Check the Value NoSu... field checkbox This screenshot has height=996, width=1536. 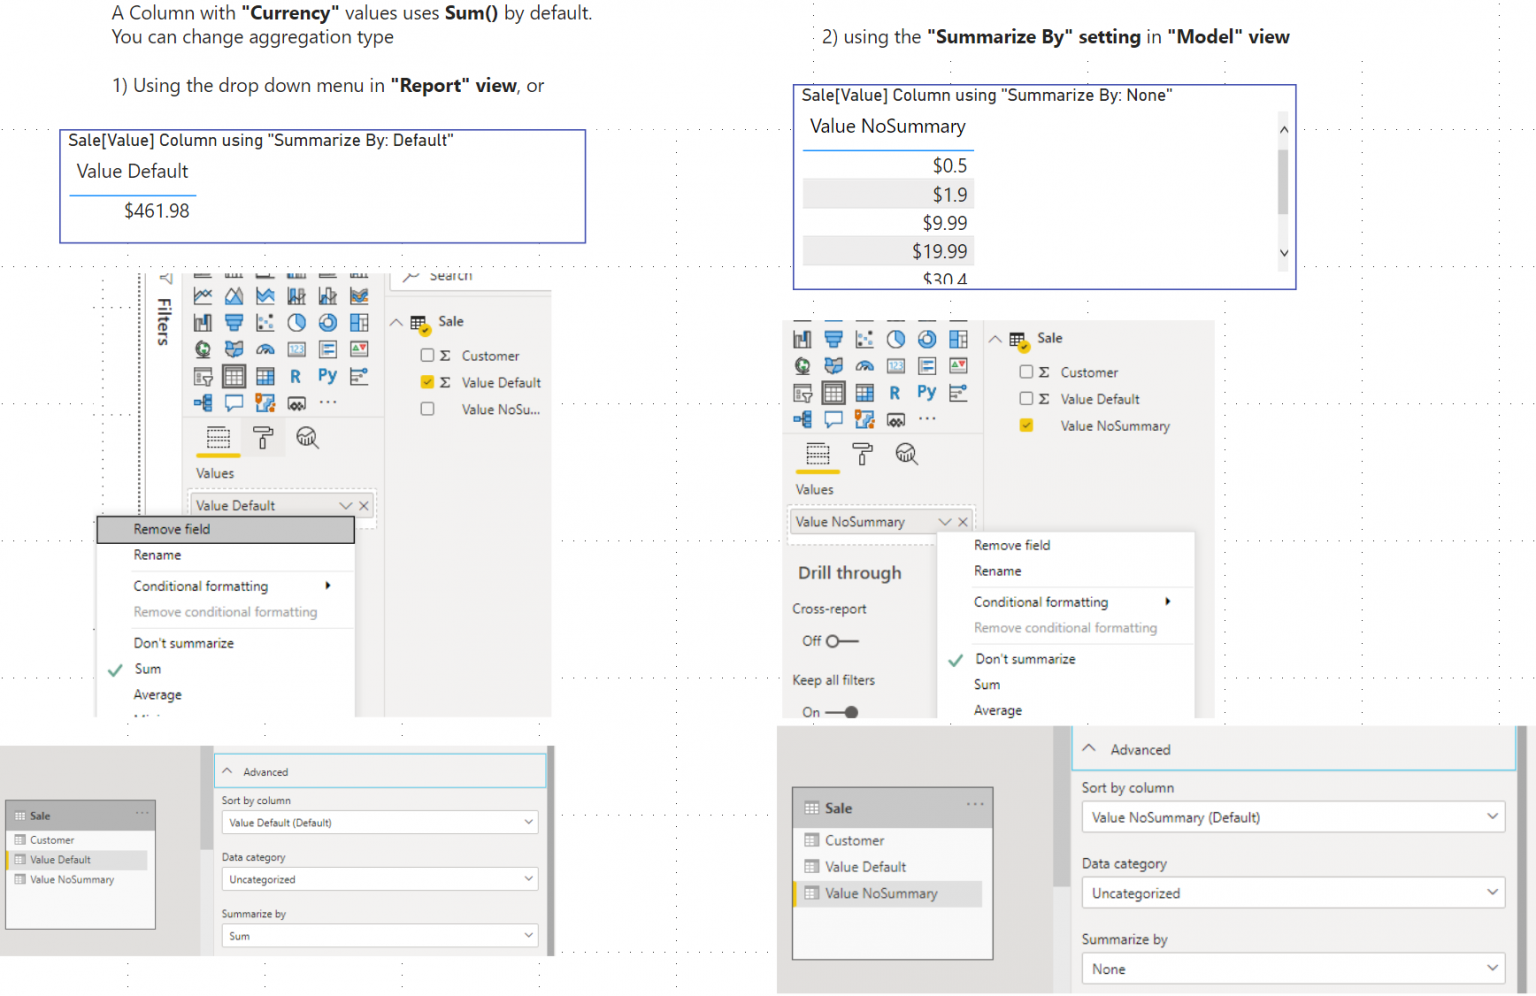pyautogui.click(x=427, y=409)
